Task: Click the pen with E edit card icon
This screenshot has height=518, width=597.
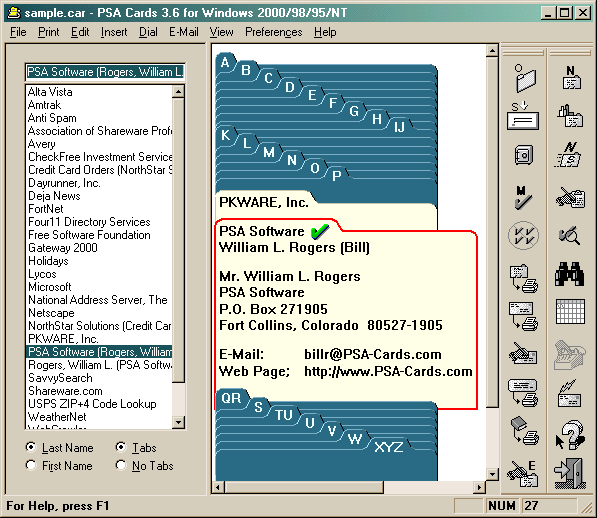Action: tap(522, 473)
